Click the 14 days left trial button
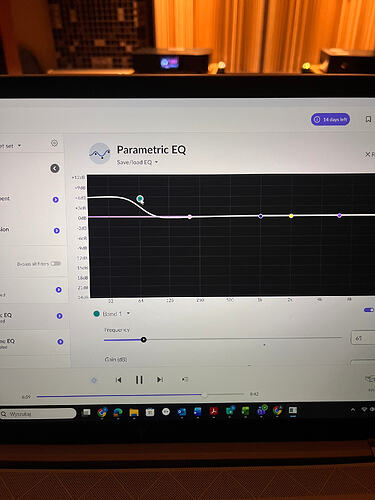The image size is (375, 500). (330, 119)
